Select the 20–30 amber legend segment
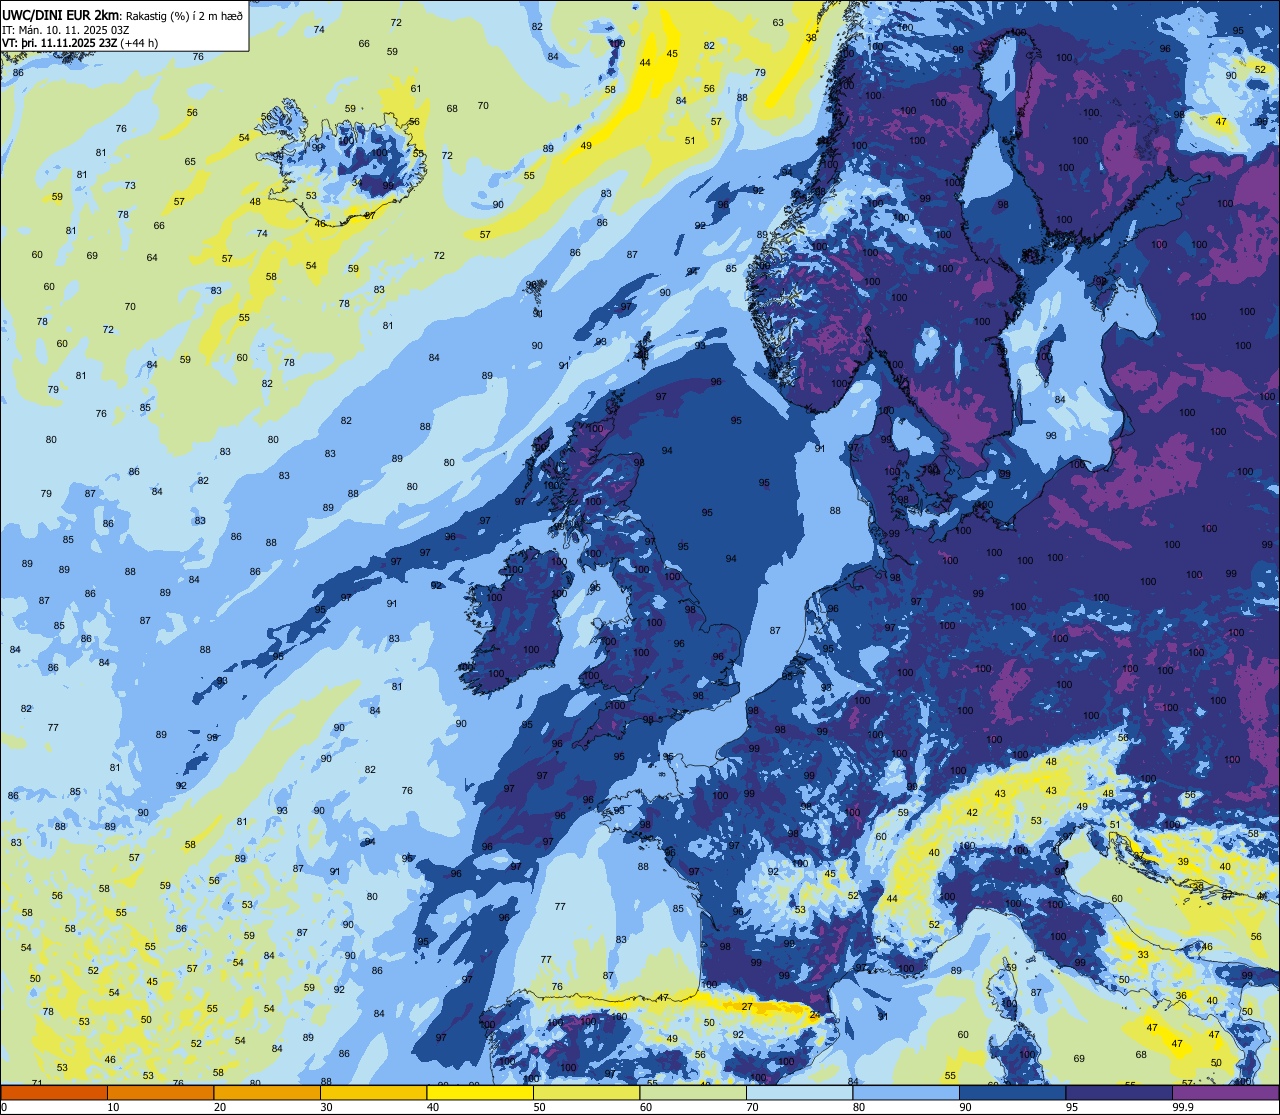The image size is (1280, 1115). (x=267, y=1092)
